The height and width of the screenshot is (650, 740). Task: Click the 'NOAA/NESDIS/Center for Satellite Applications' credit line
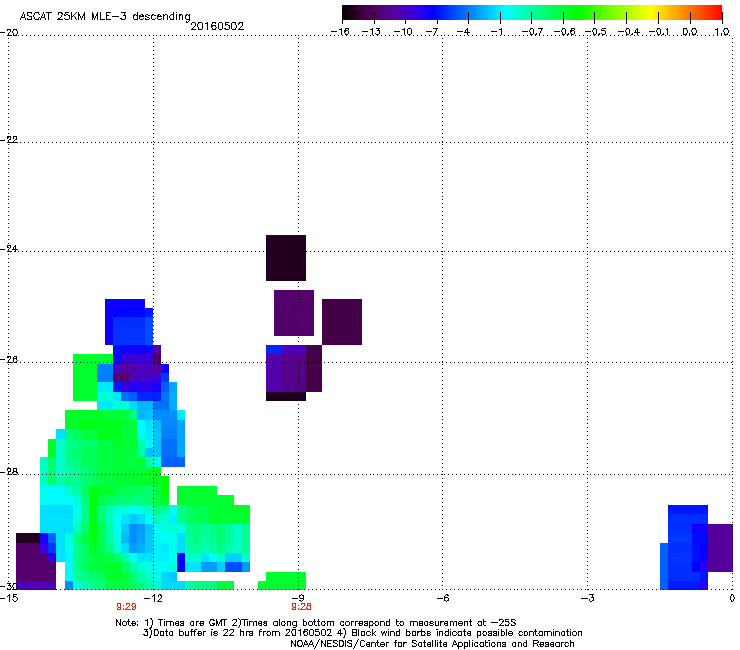(x=432, y=643)
